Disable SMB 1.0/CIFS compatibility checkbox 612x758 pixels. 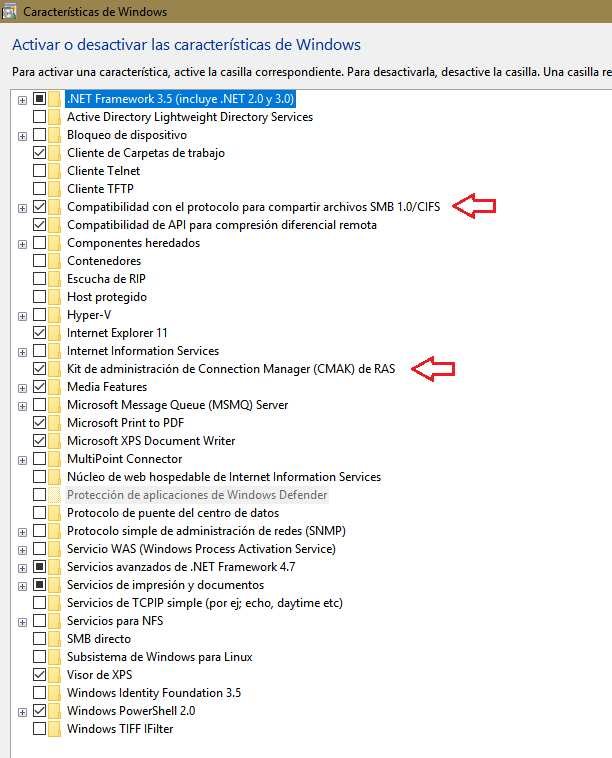point(40,207)
